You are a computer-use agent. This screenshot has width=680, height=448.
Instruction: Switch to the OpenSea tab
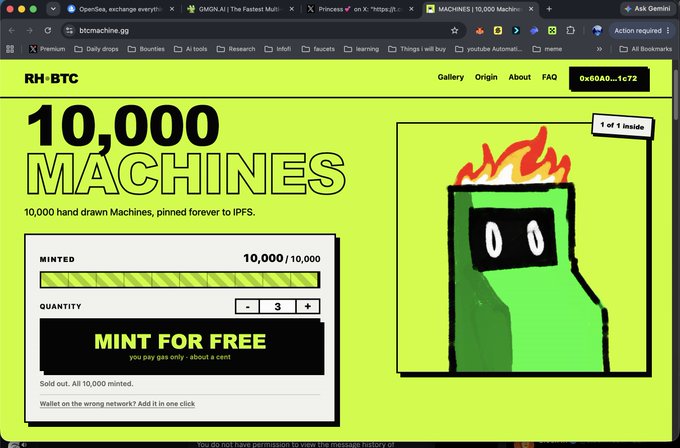click(x=121, y=9)
